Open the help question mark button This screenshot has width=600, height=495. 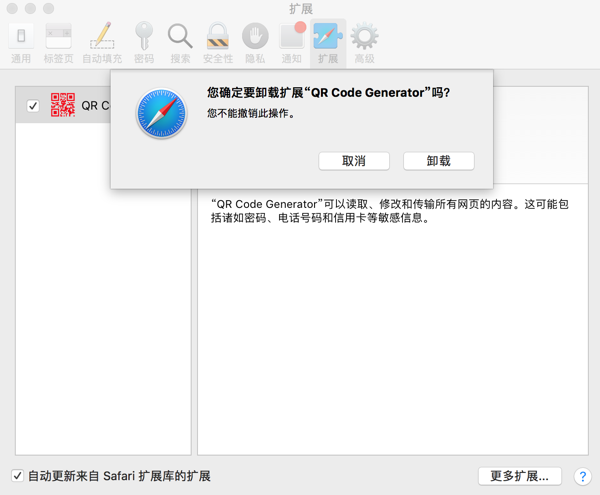[x=582, y=477]
